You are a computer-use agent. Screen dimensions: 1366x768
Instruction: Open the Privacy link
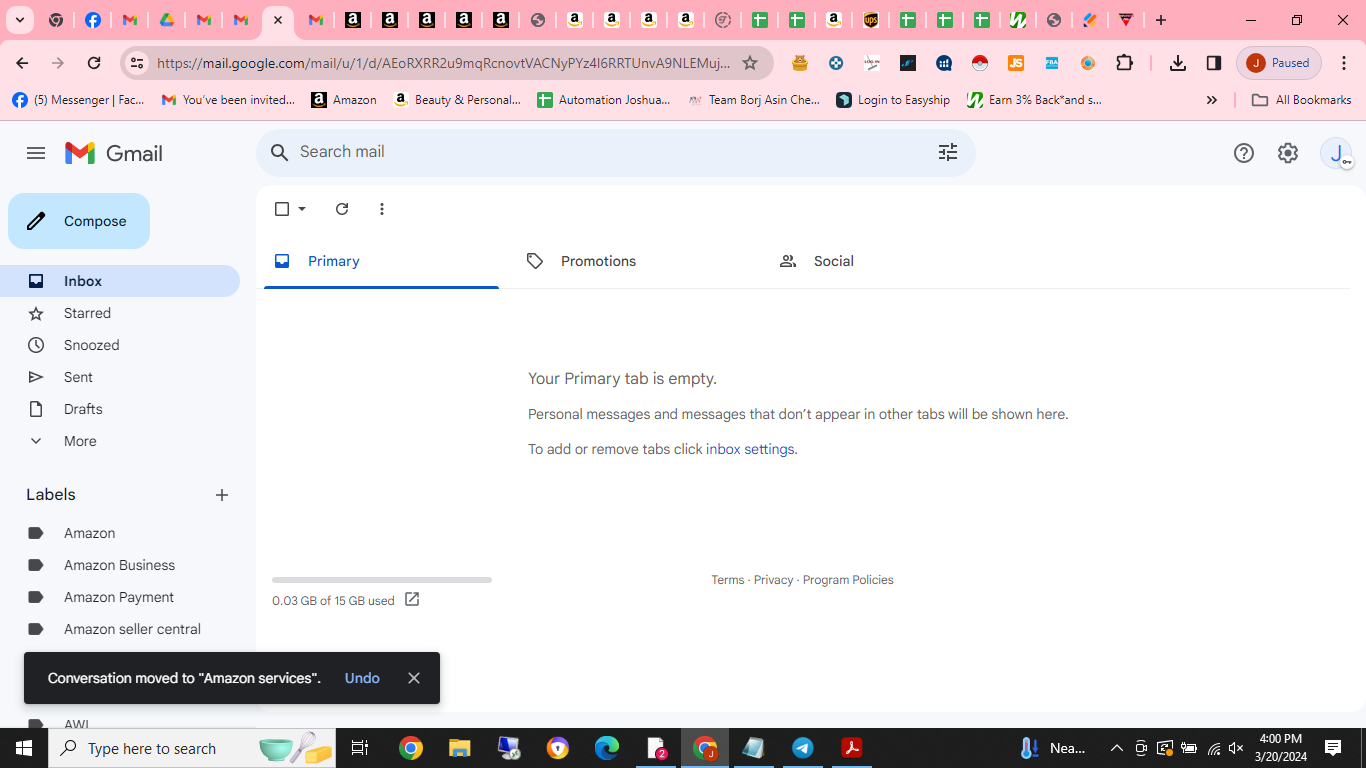tap(773, 580)
